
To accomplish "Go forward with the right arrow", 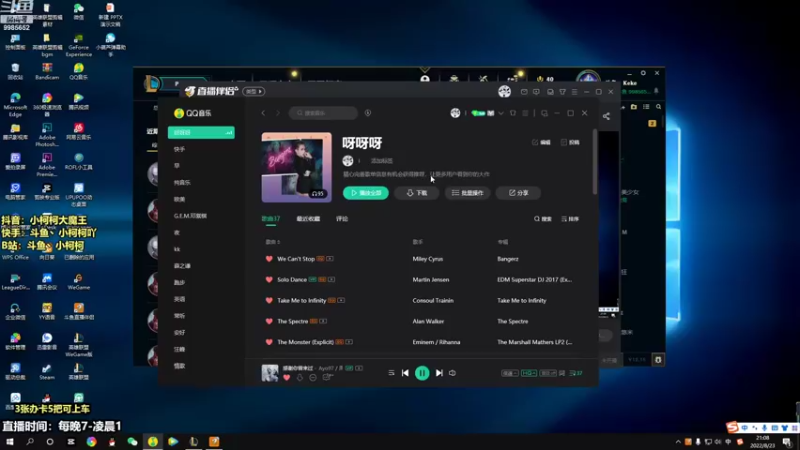I will coord(278,113).
